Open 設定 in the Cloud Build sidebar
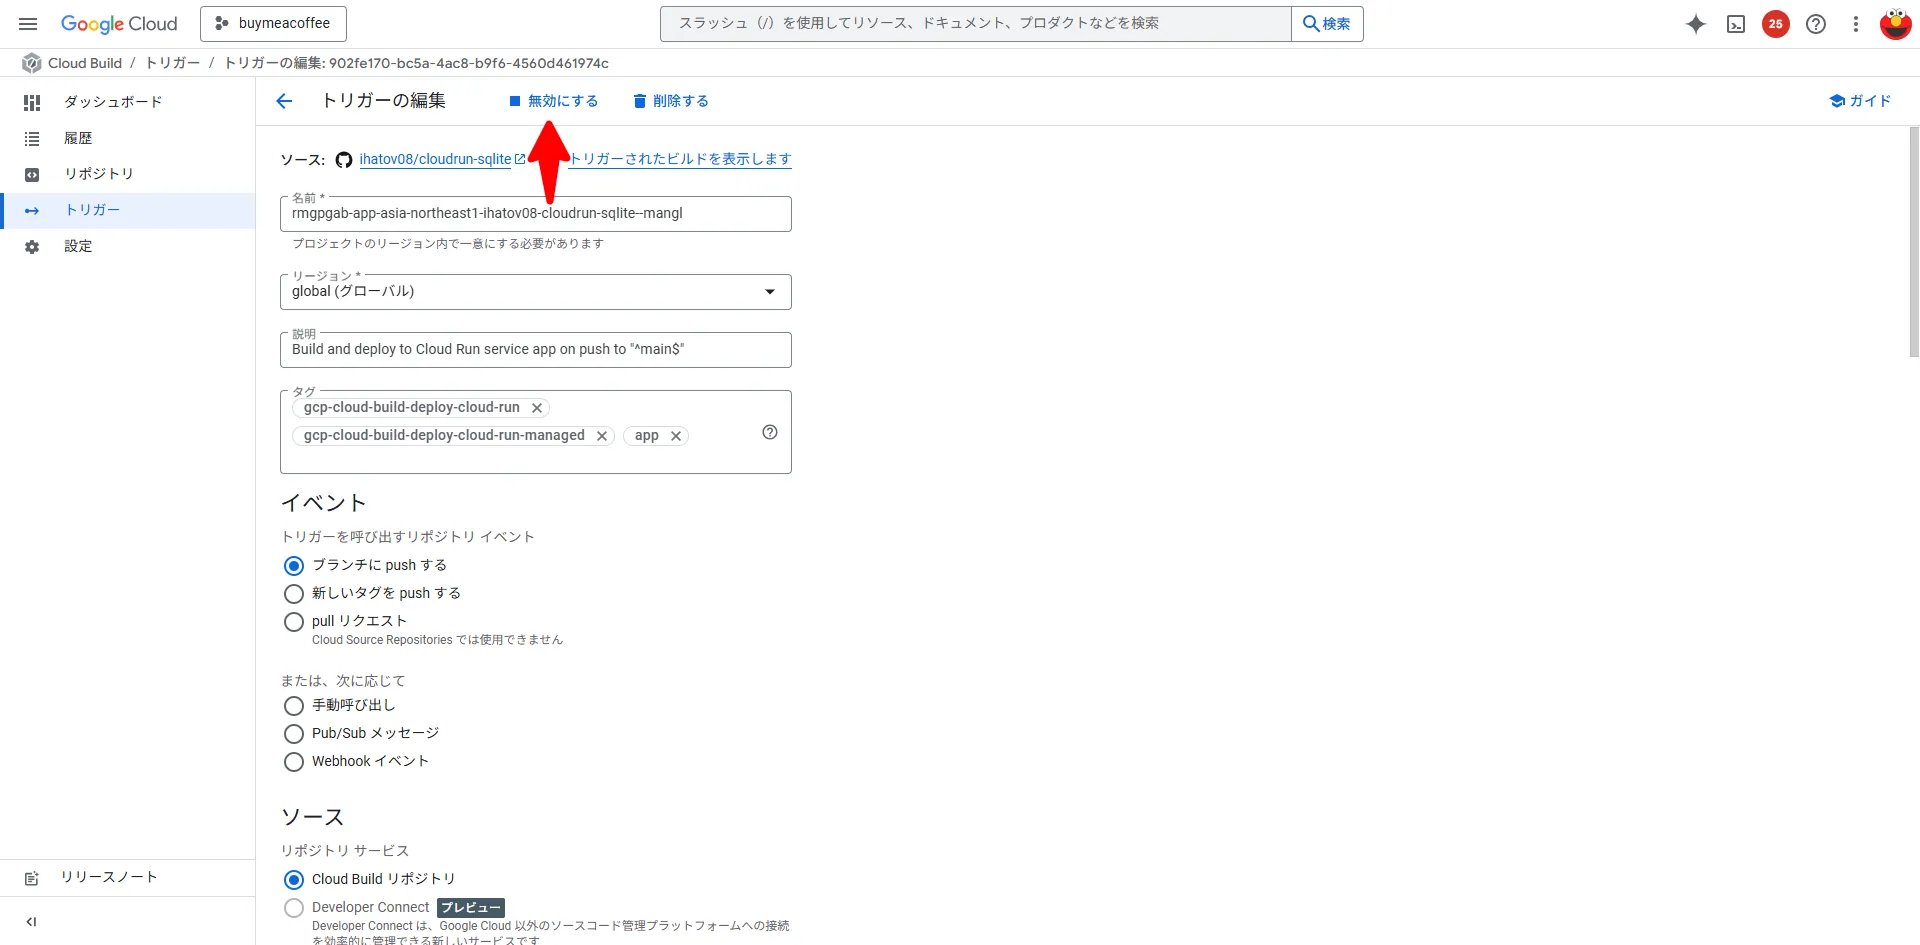Screen dimensions: 1920x945 pyautogui.click(x=79, y=246)
